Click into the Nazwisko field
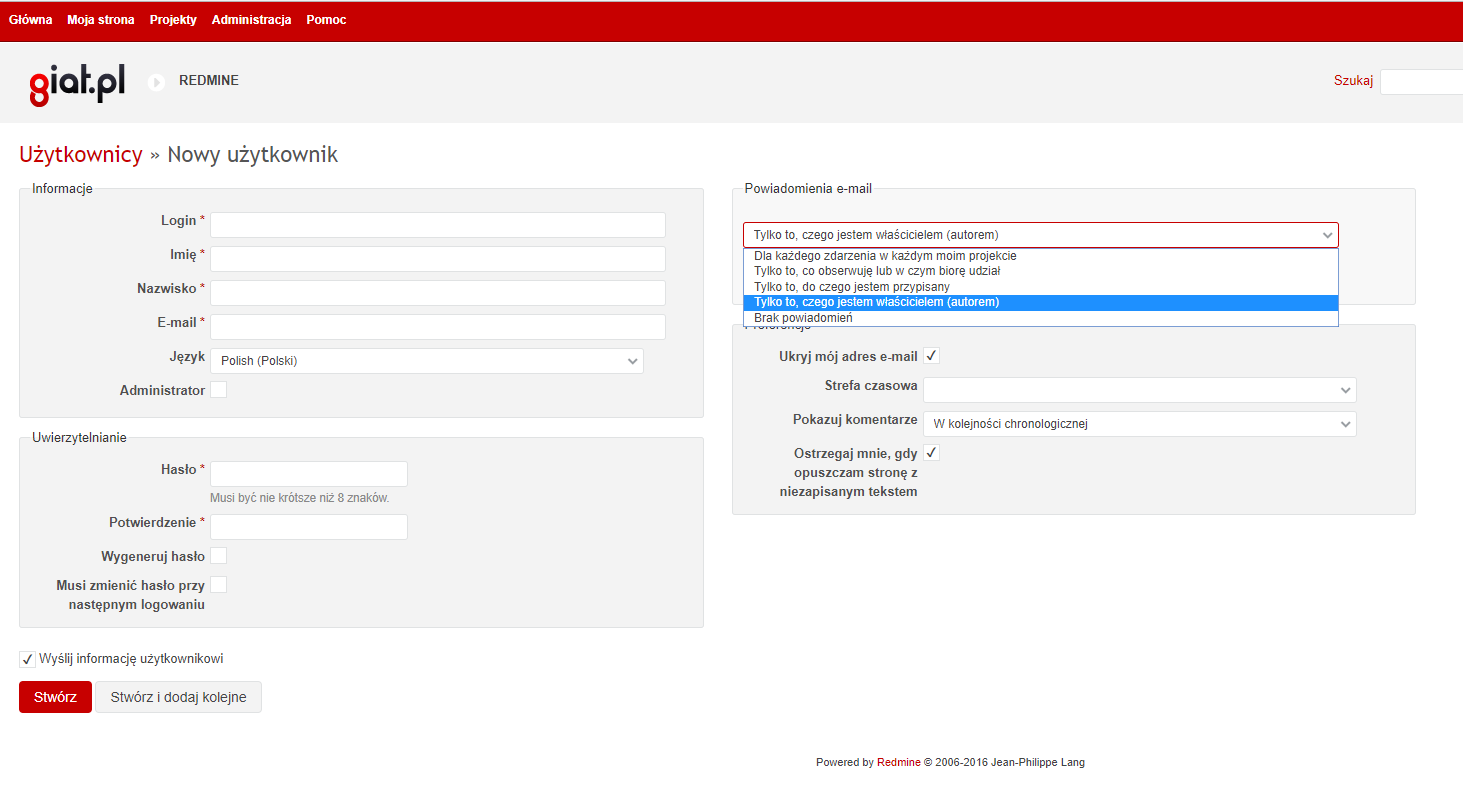1463x811 pixels. pos(438,293)
